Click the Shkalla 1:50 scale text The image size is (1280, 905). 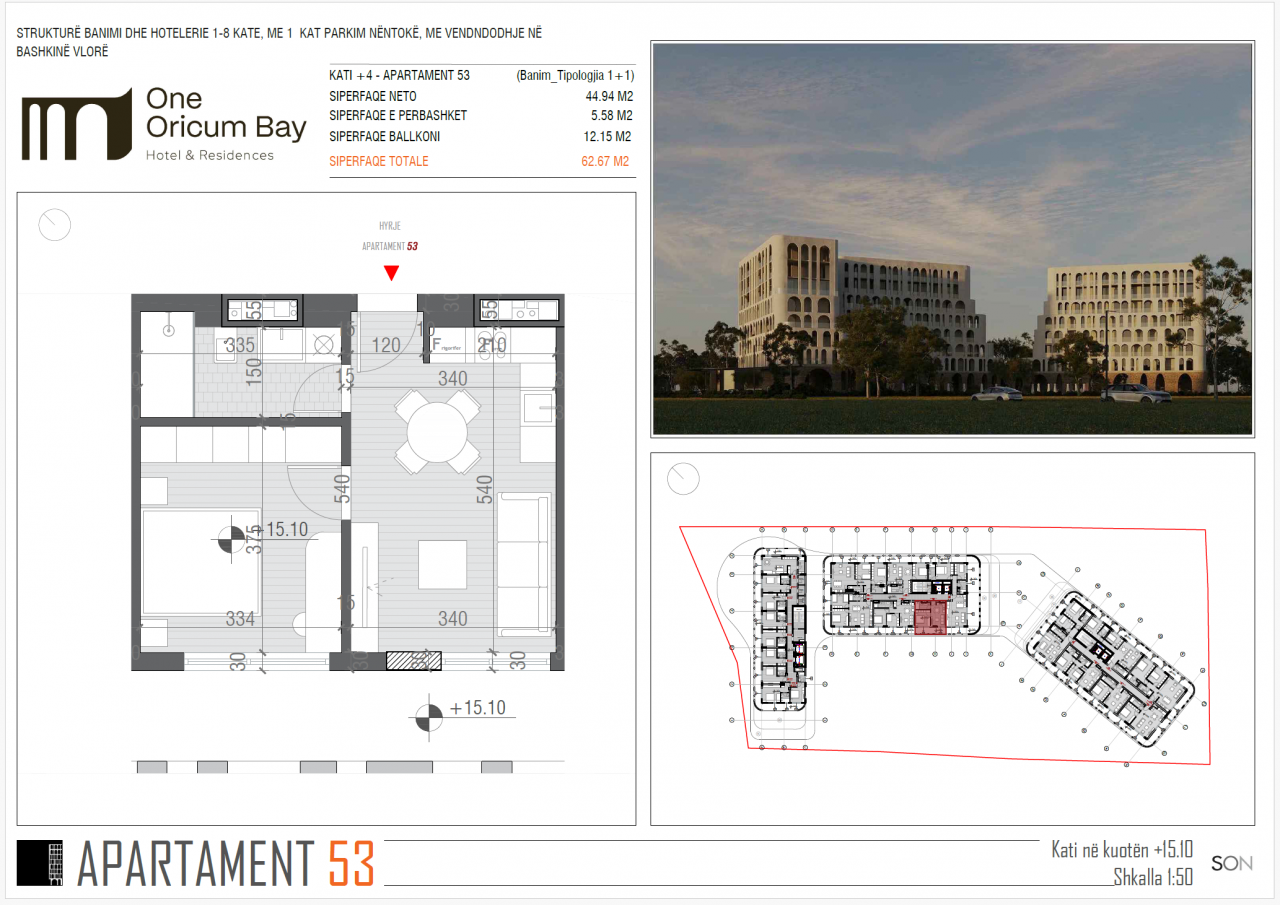tap(1152, 878)
